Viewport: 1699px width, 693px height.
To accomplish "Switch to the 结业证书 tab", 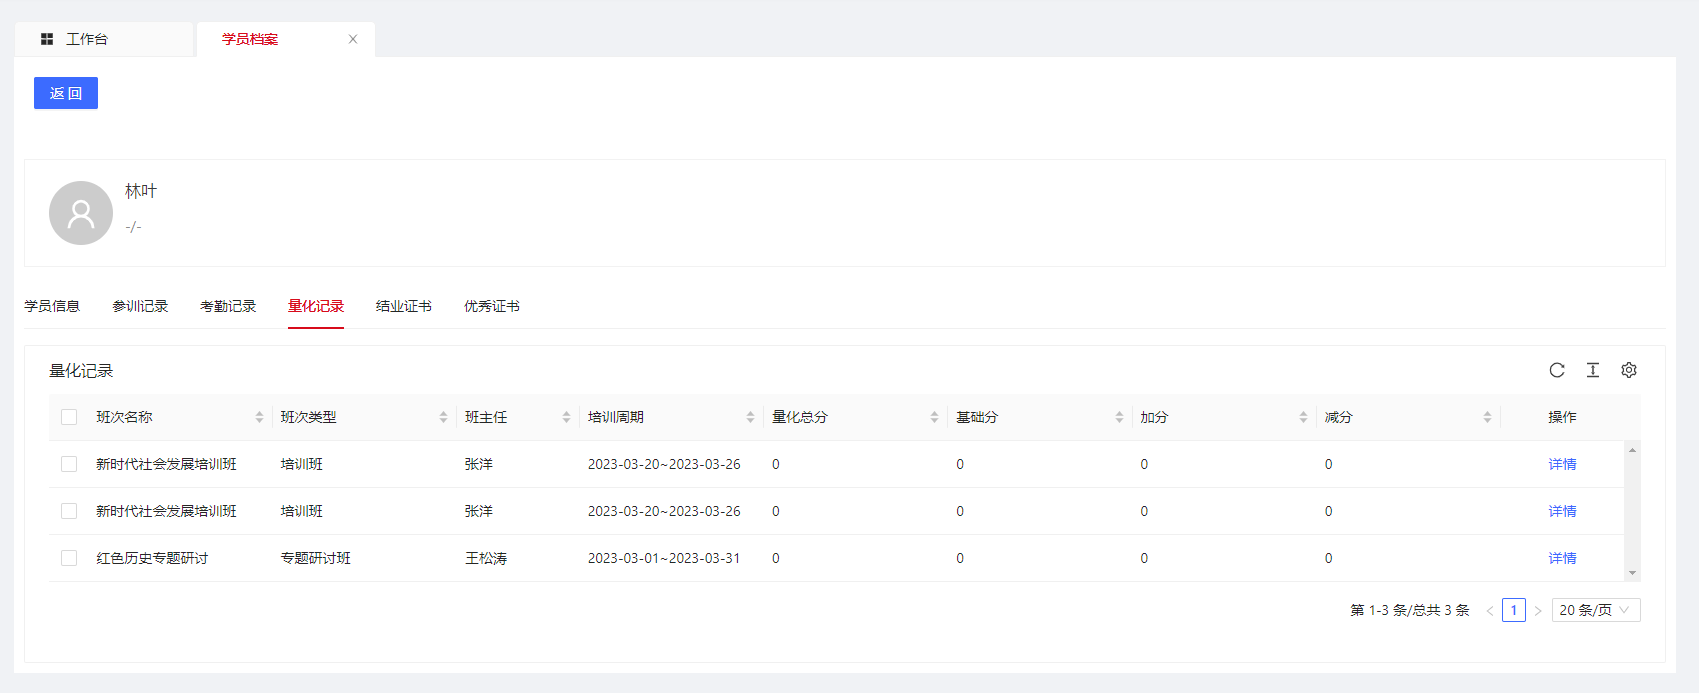I will point(404,306).
